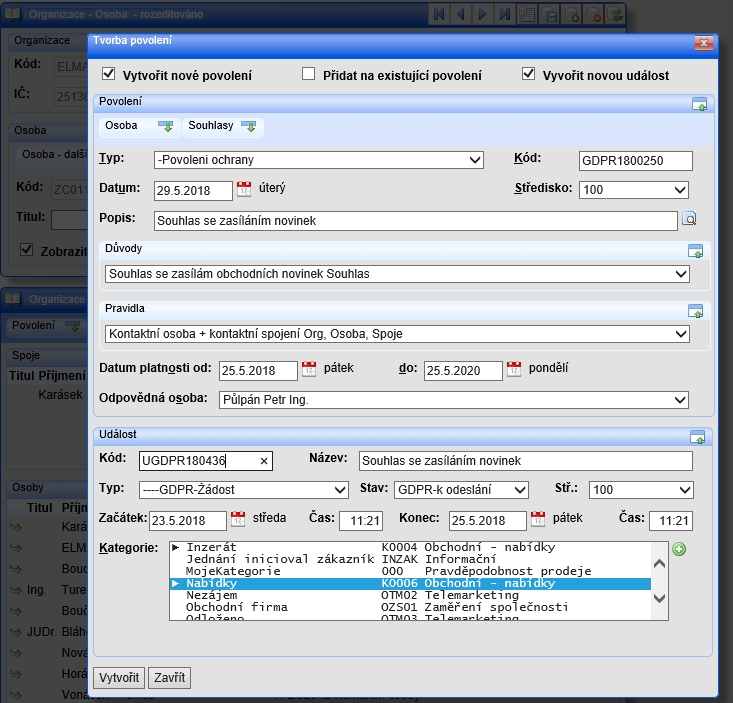
Task: Click the green arrow on Osoba tab
Action: (165, 126)
